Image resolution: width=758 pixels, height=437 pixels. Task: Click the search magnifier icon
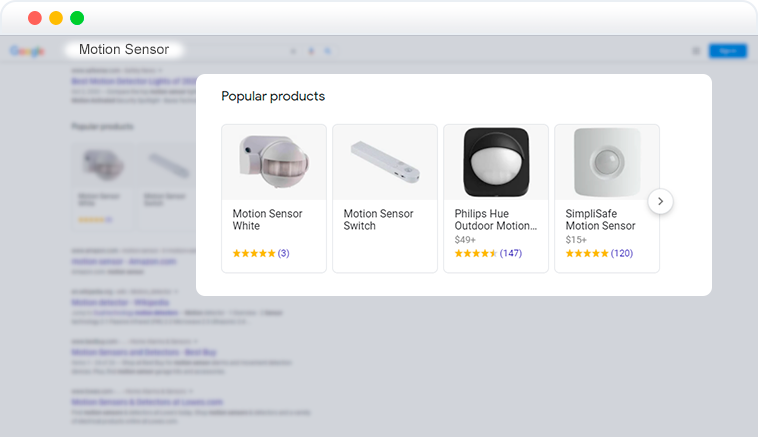coord(328,51)
